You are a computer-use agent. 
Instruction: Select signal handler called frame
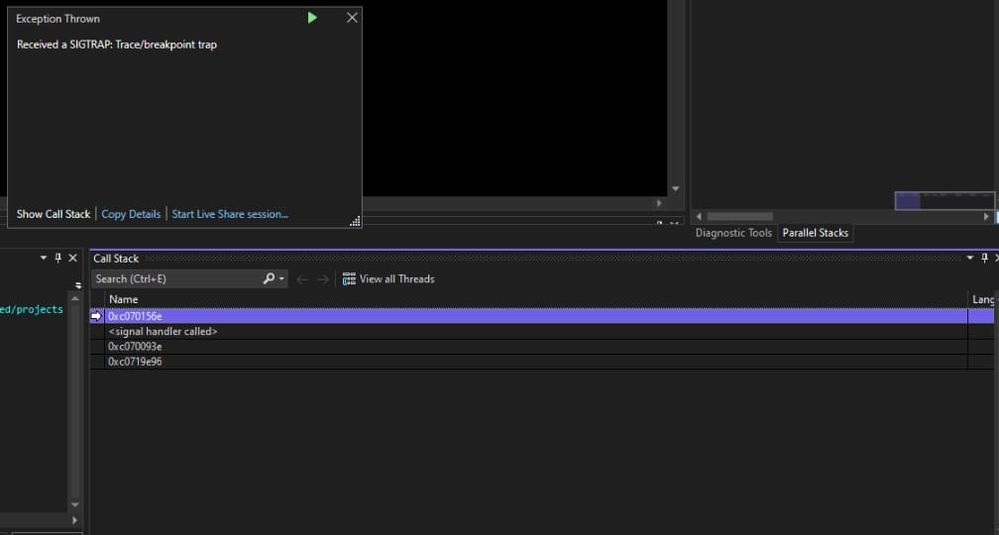pos(535,332)
